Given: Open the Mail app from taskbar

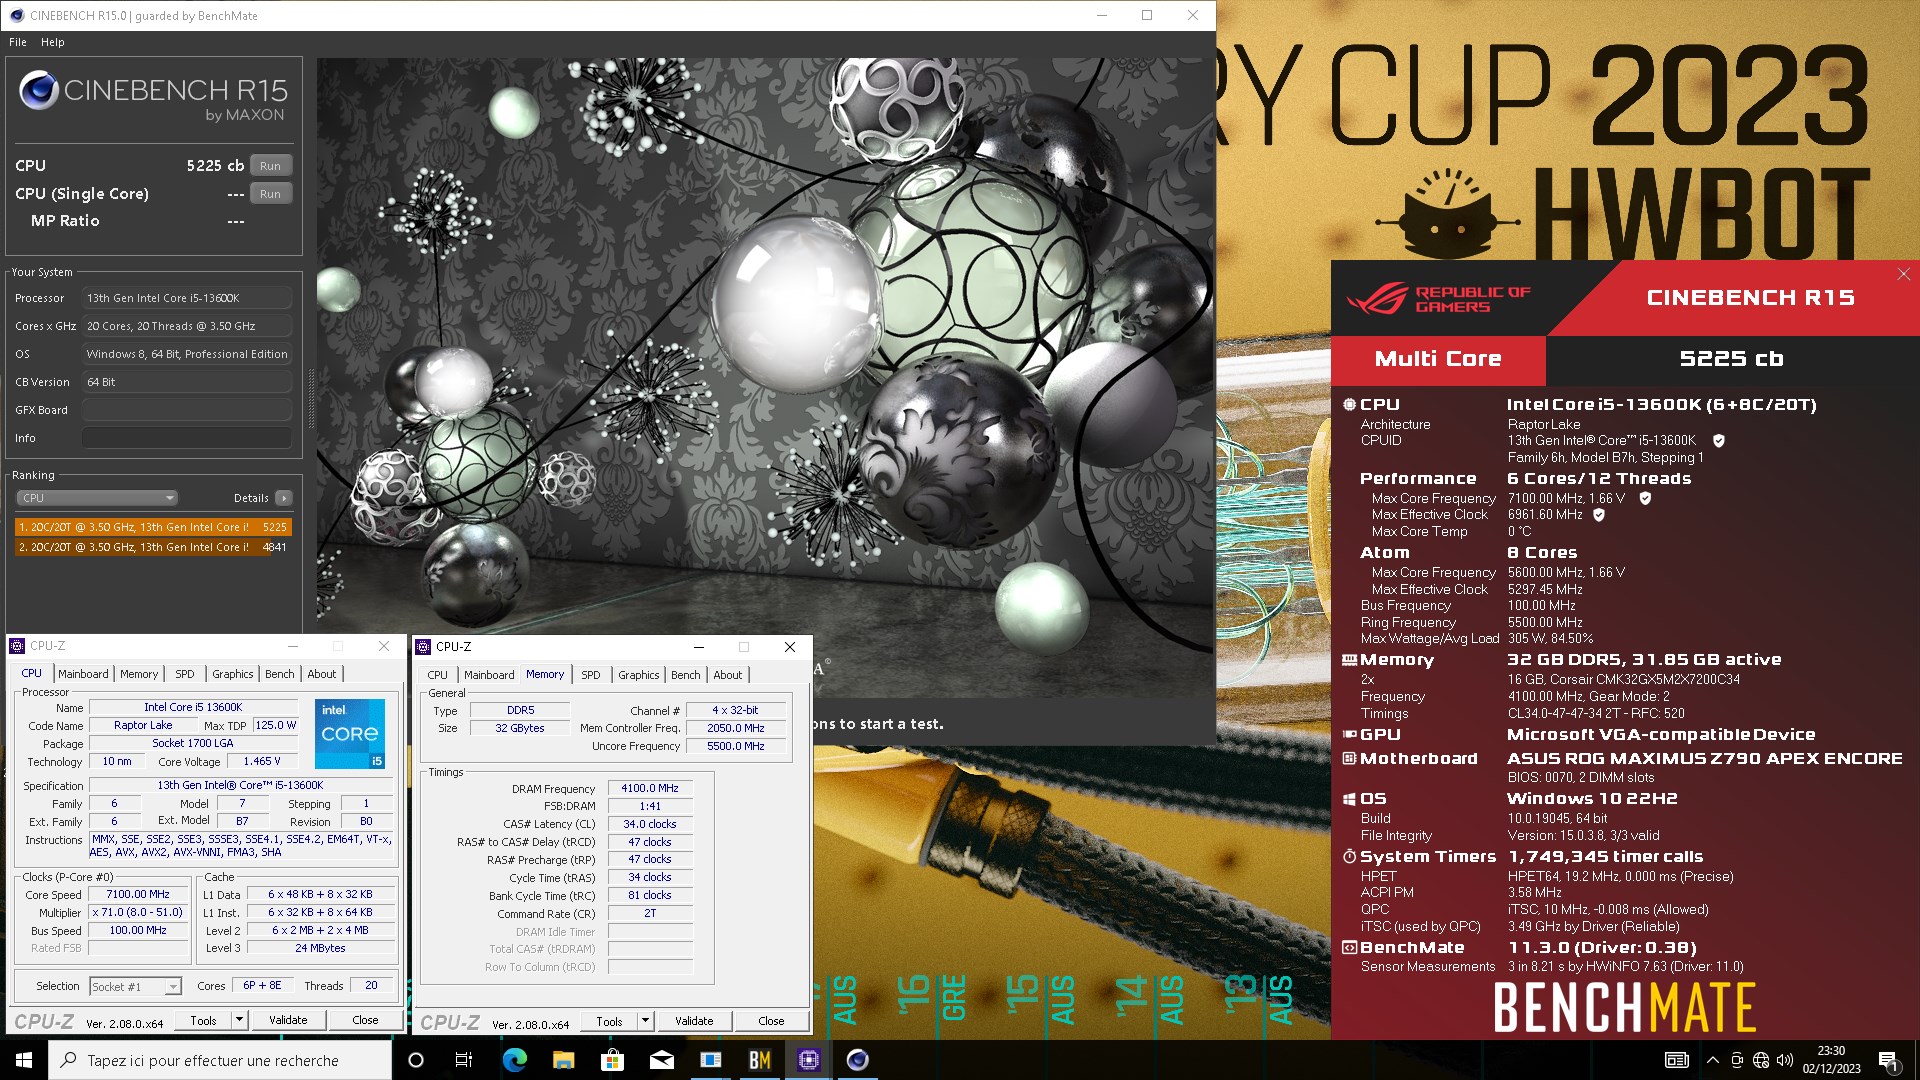Looking at the screenshot, I should click(661, 1060).
